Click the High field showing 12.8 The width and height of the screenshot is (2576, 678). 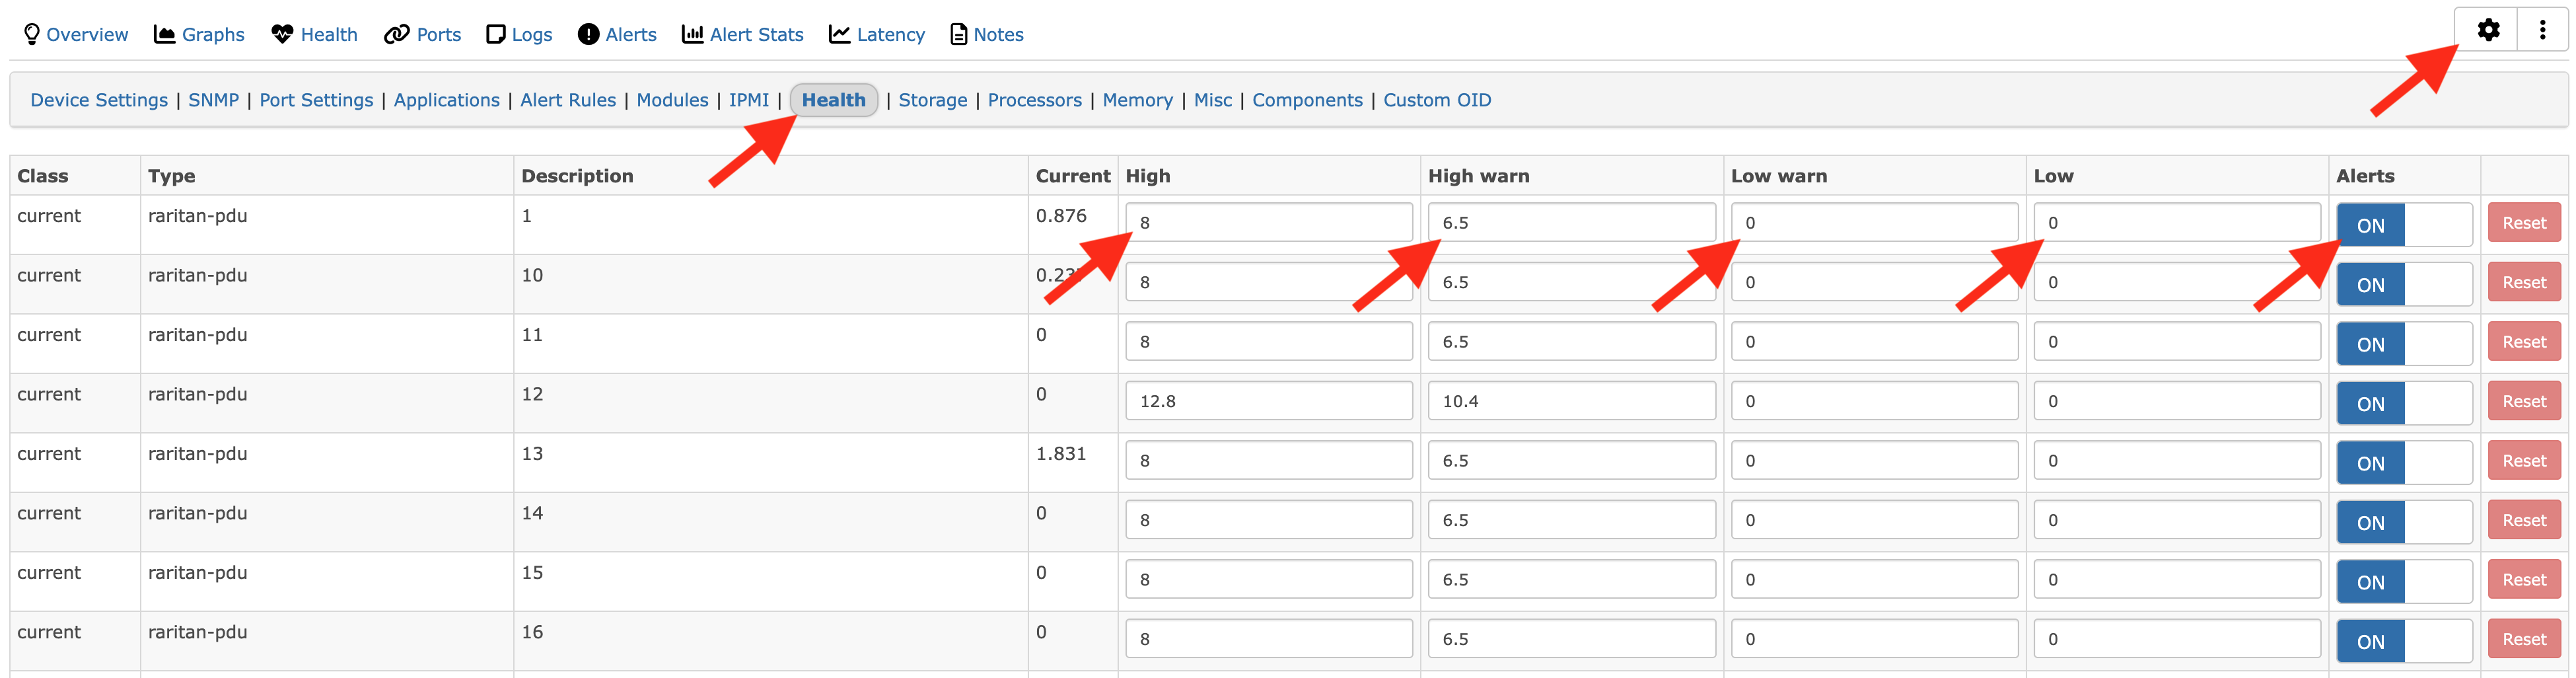point(1269,401)
